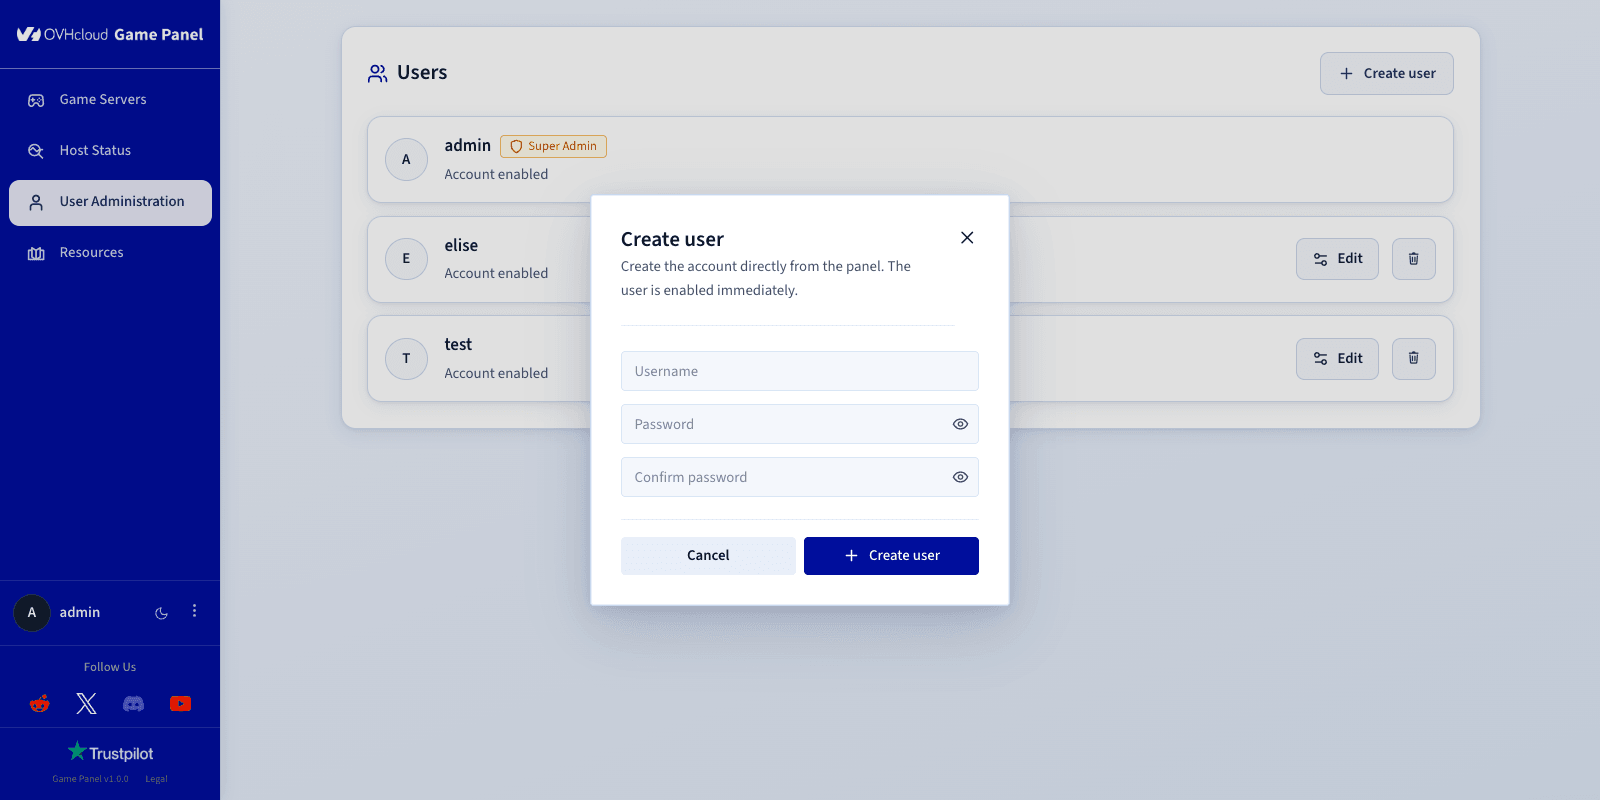Open the Legal link in footer

pos(156,779)
